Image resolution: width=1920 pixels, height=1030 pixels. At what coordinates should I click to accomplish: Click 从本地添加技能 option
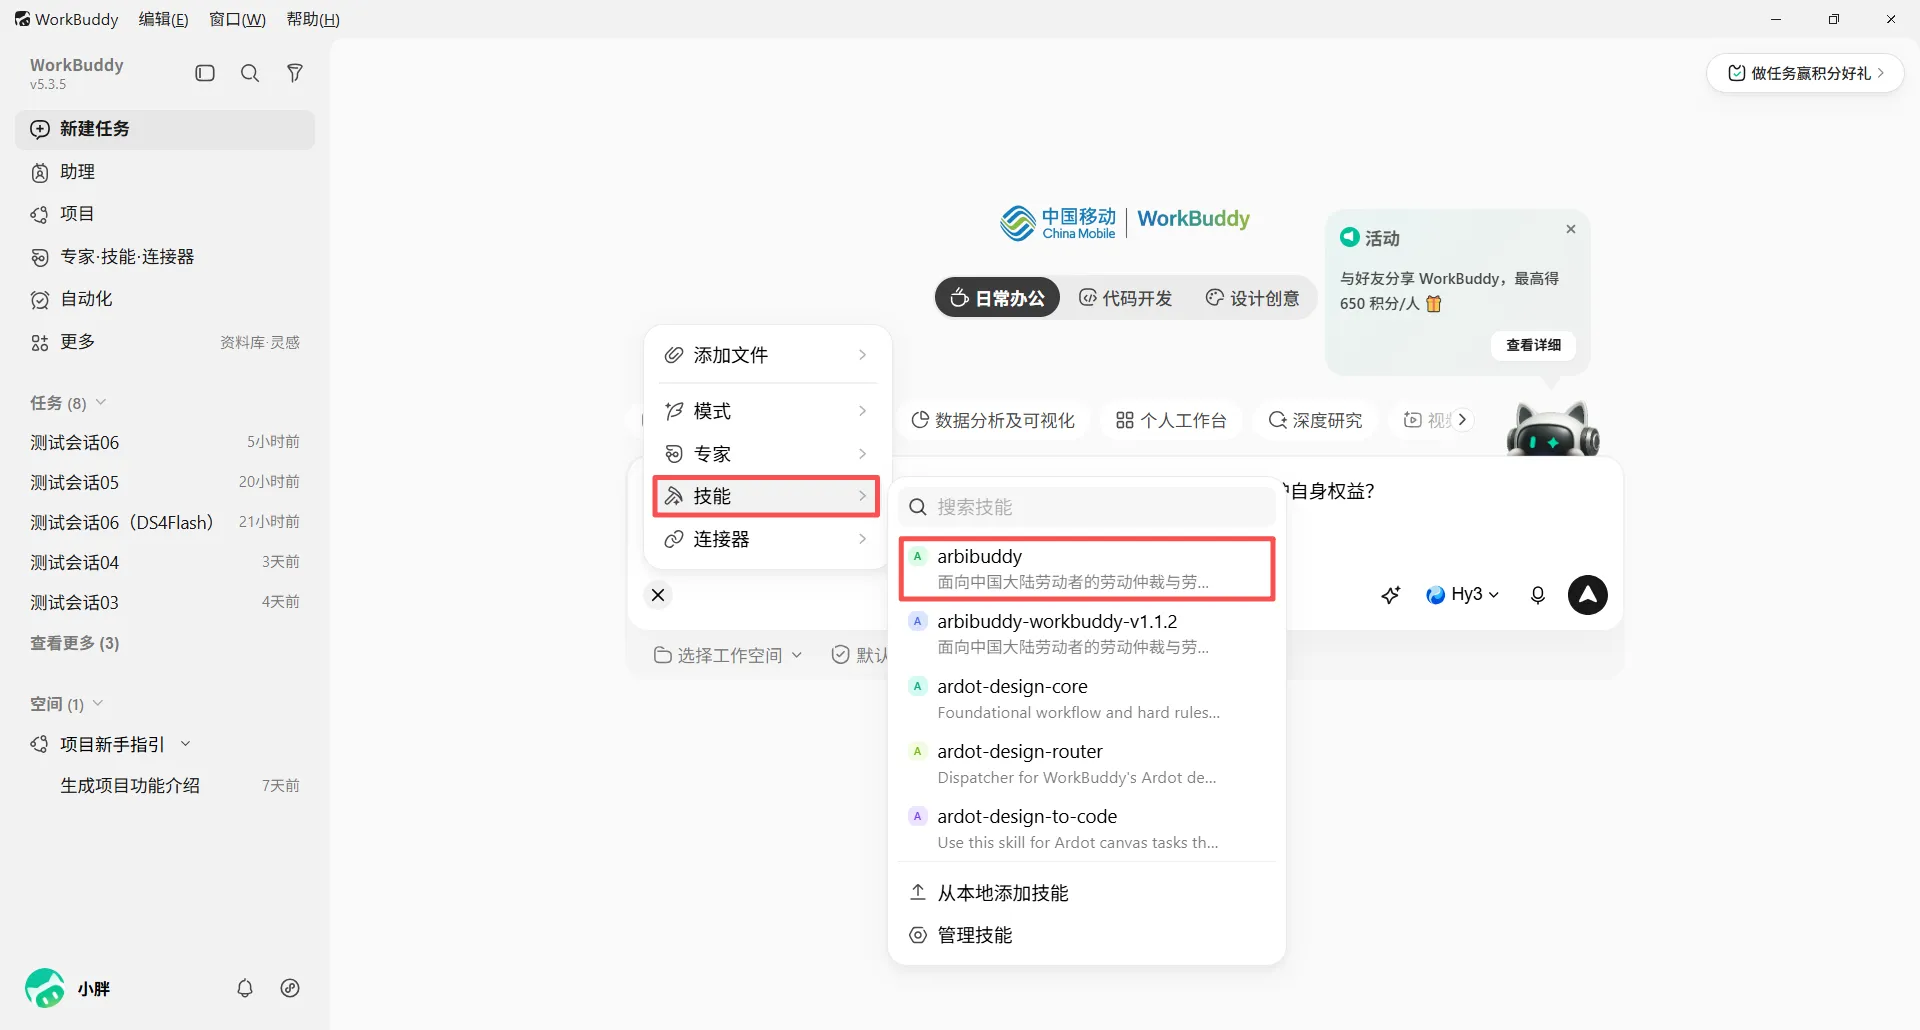click(1087, 893)
